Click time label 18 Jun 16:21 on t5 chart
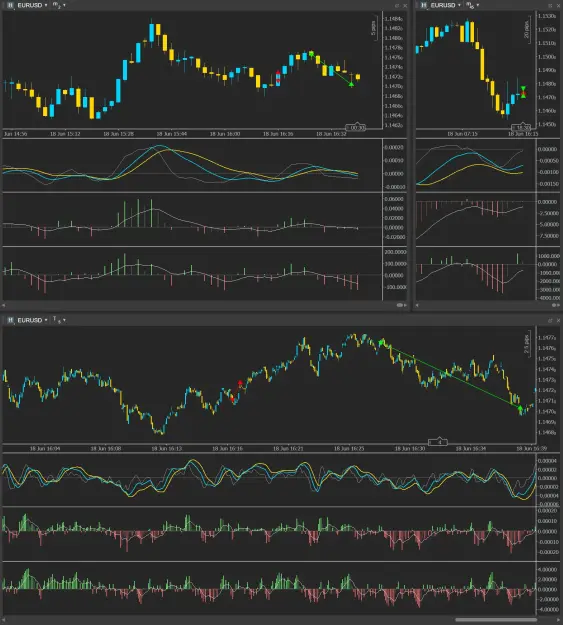Screen dimensions: 563x625 288,448
